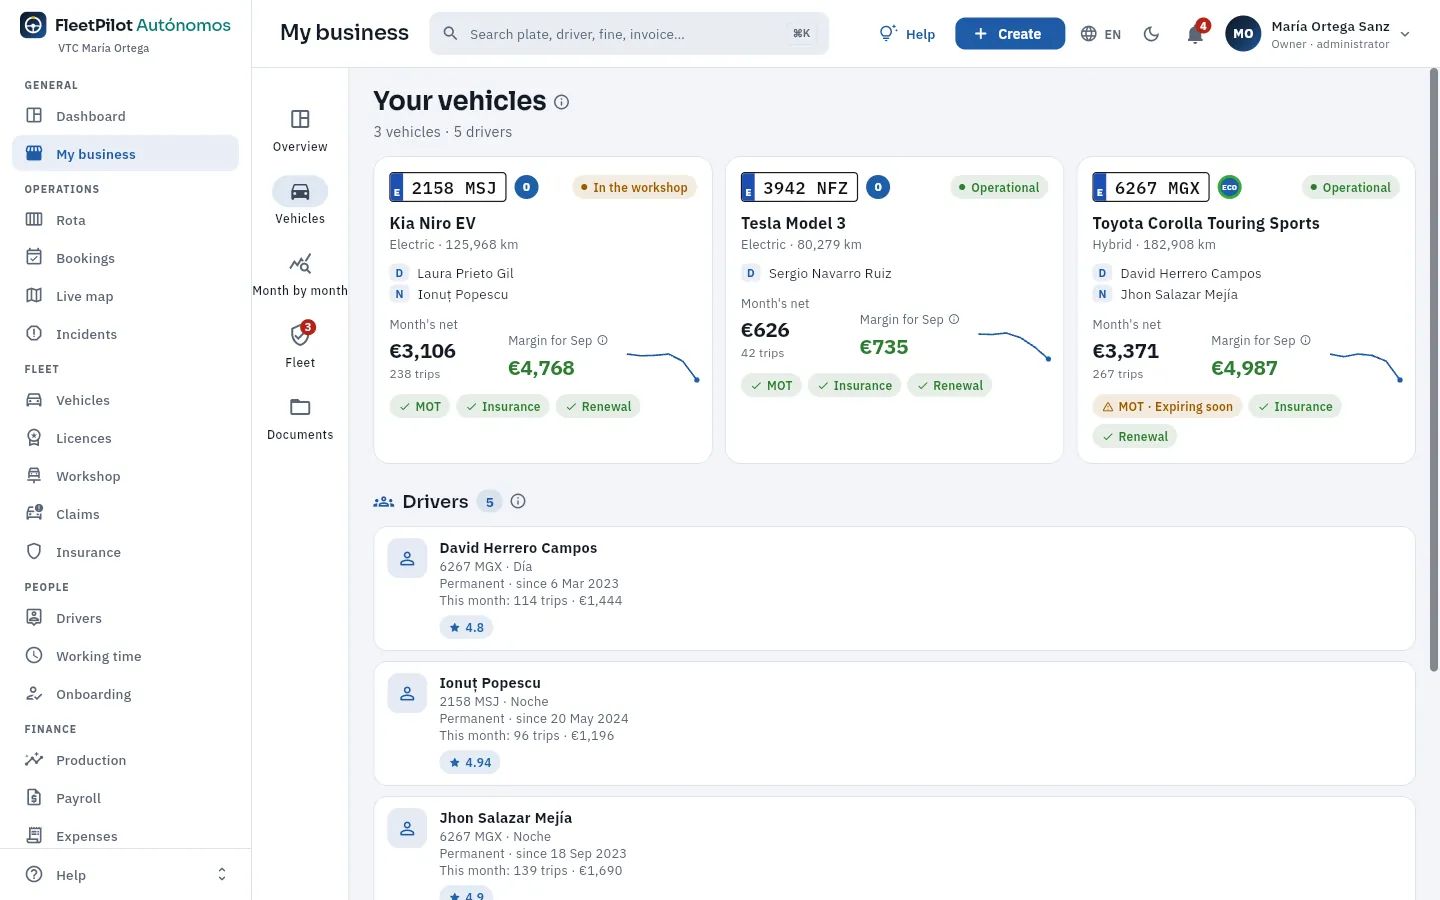
Task: Click In the workshop status badge
Action: (x=634, y=187)
